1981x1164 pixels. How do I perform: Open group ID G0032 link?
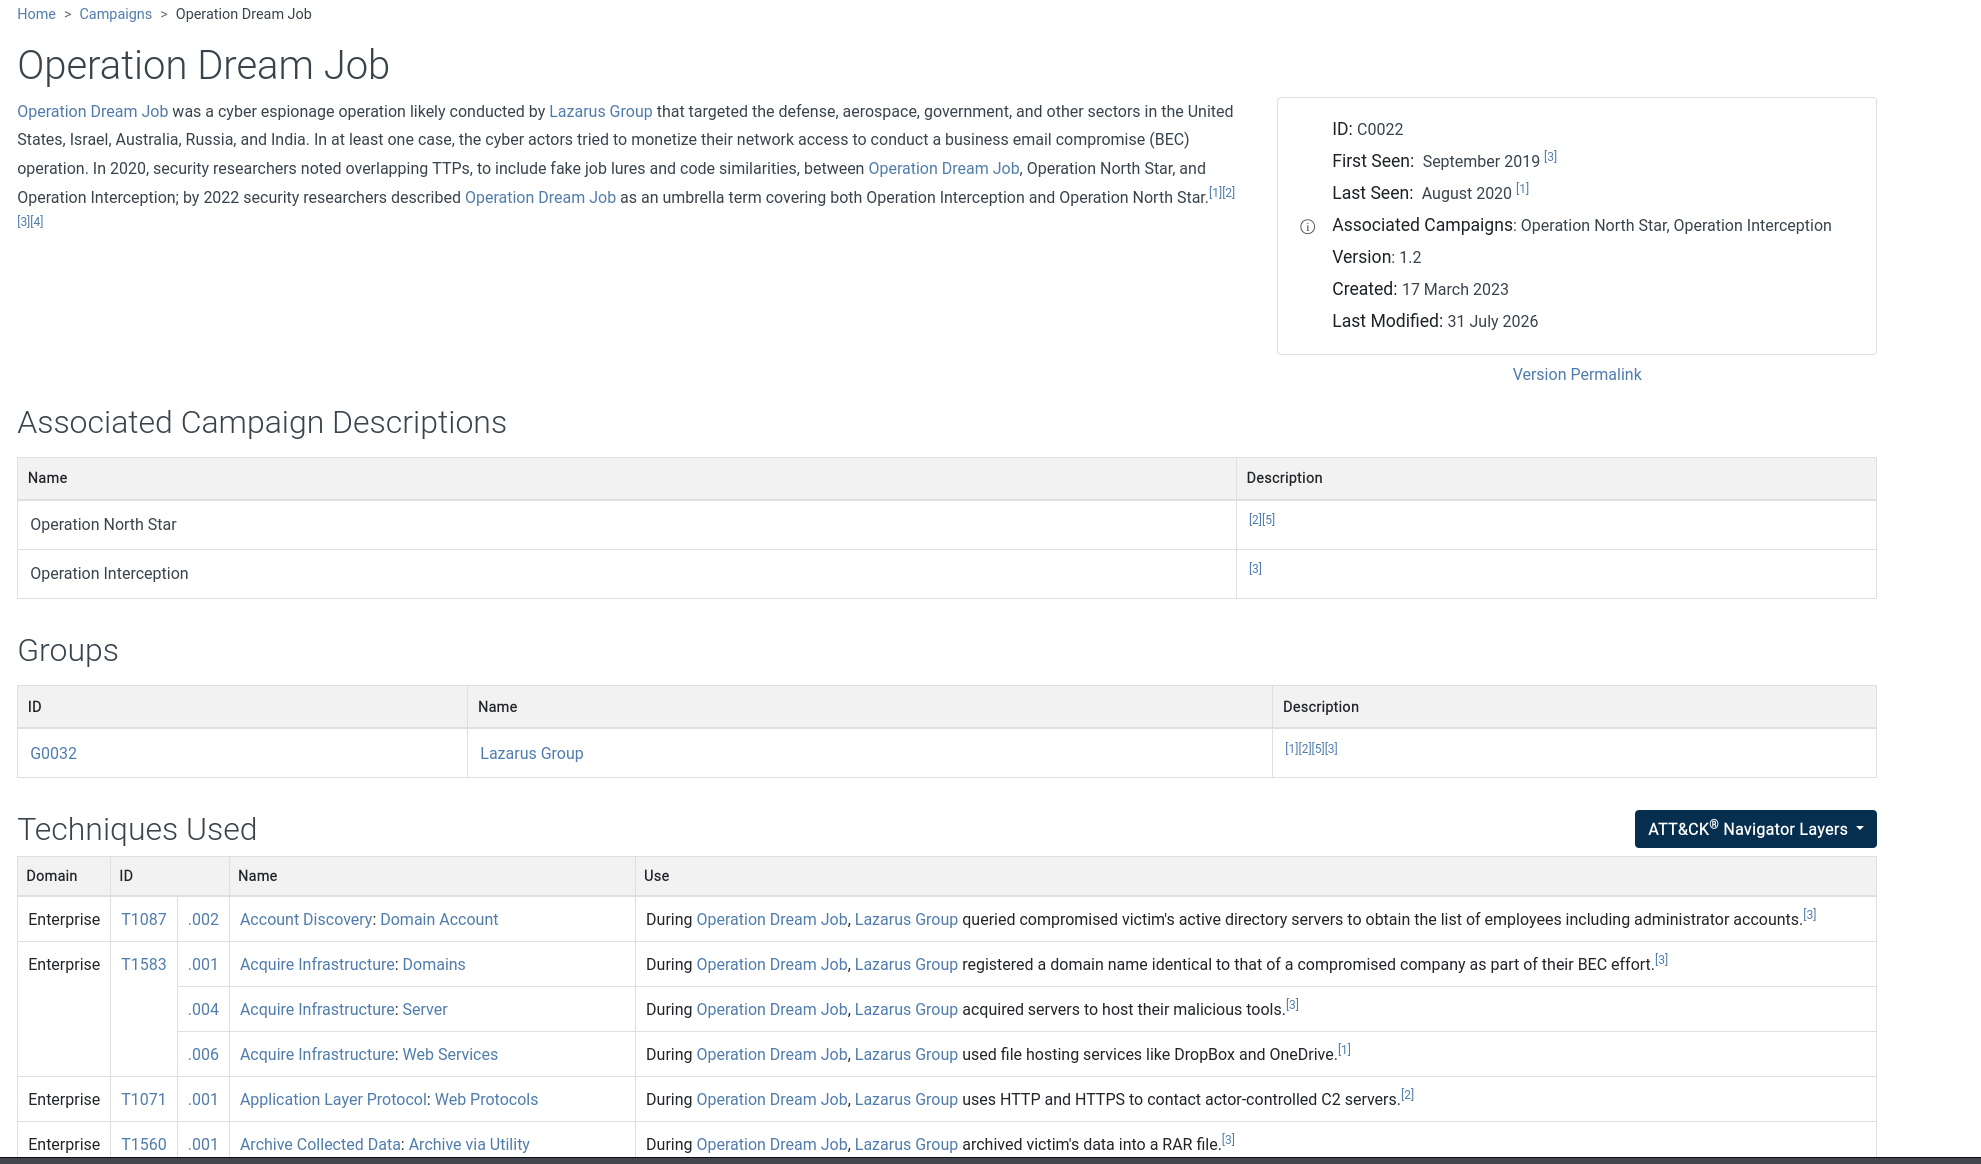coord(53,753)
